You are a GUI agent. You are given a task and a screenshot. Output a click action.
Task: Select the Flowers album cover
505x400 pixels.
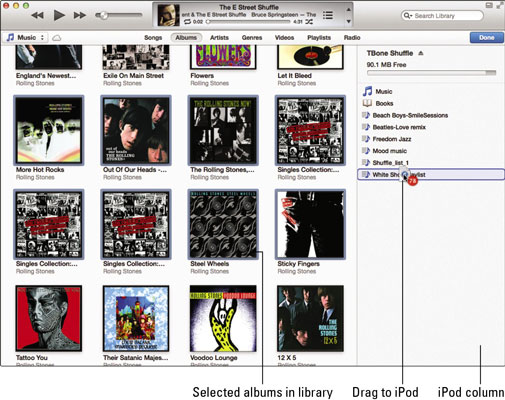pos(223,57)
